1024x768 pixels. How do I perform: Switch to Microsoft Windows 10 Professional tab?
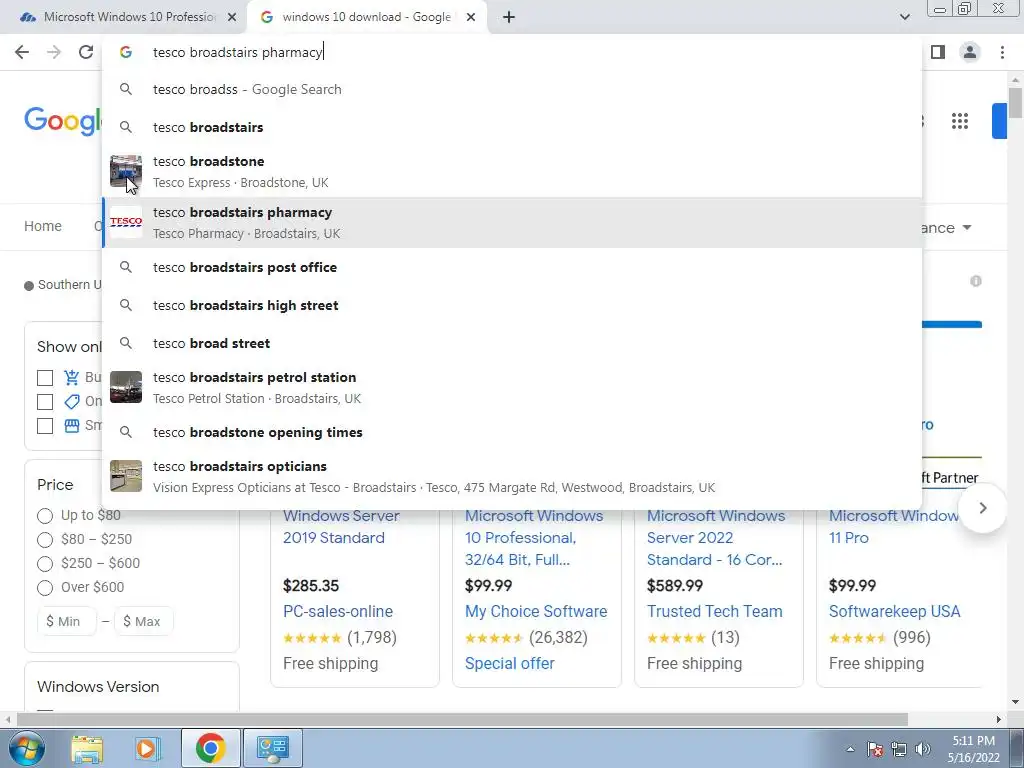pyautogui.click(x=129, y=17)
